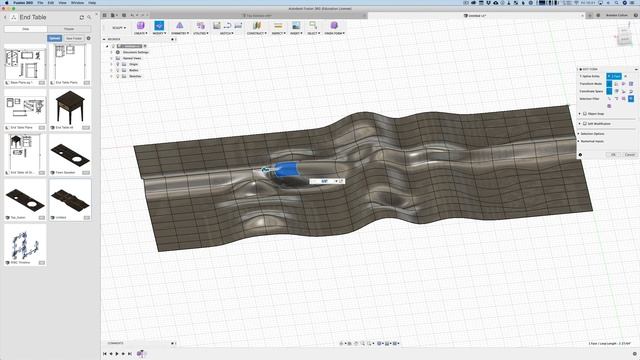640x360 pixels.
Task: Open the Help menu in the menu bar
Action: point(92,2)
